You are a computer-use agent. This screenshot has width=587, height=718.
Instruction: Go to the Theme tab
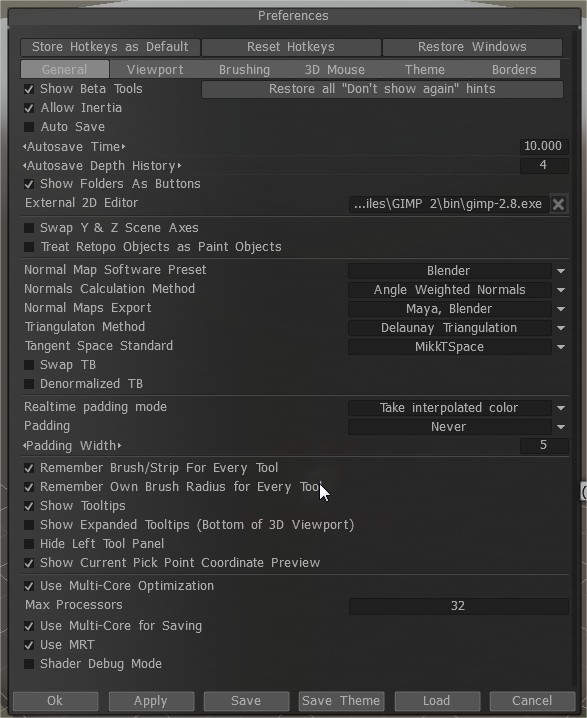click(x=424, y=70)
